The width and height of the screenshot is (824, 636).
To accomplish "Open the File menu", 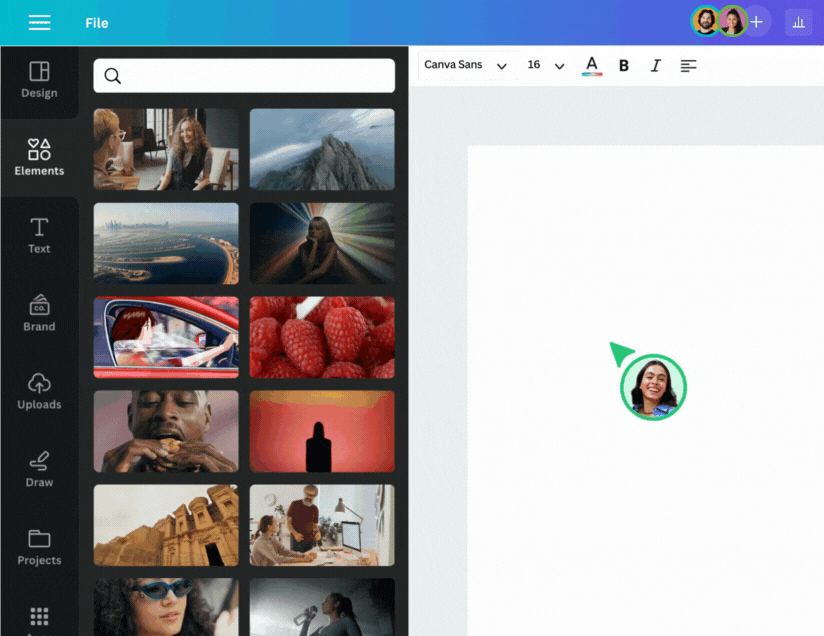I will click(96, 22).
